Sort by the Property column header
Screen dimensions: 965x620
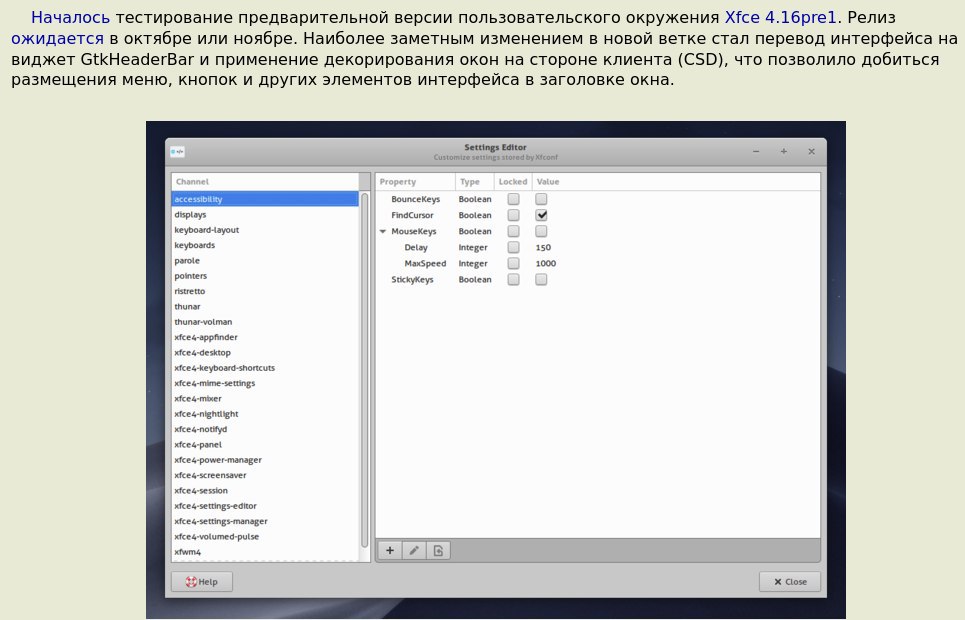[x=415, y=182]
